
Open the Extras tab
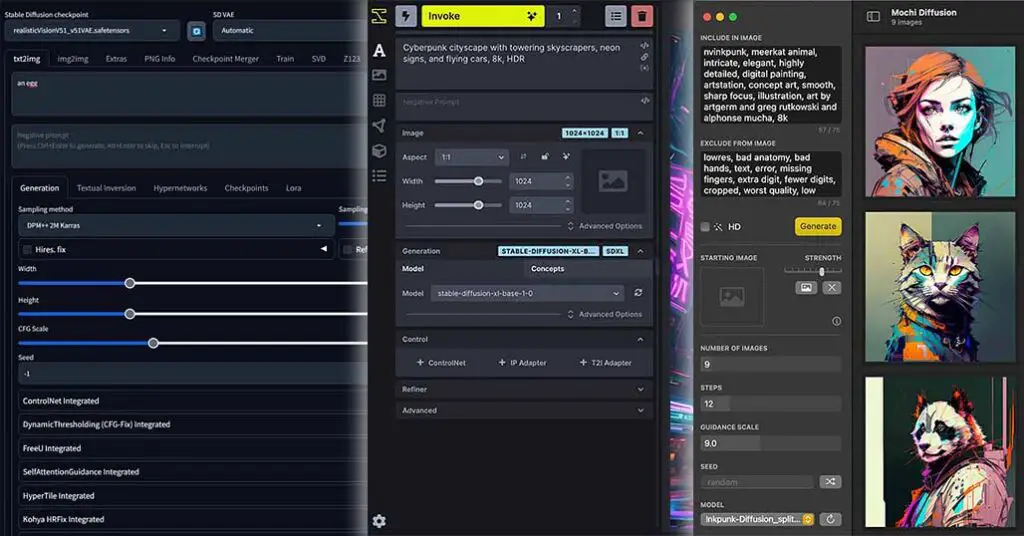[x=116, y=59]
